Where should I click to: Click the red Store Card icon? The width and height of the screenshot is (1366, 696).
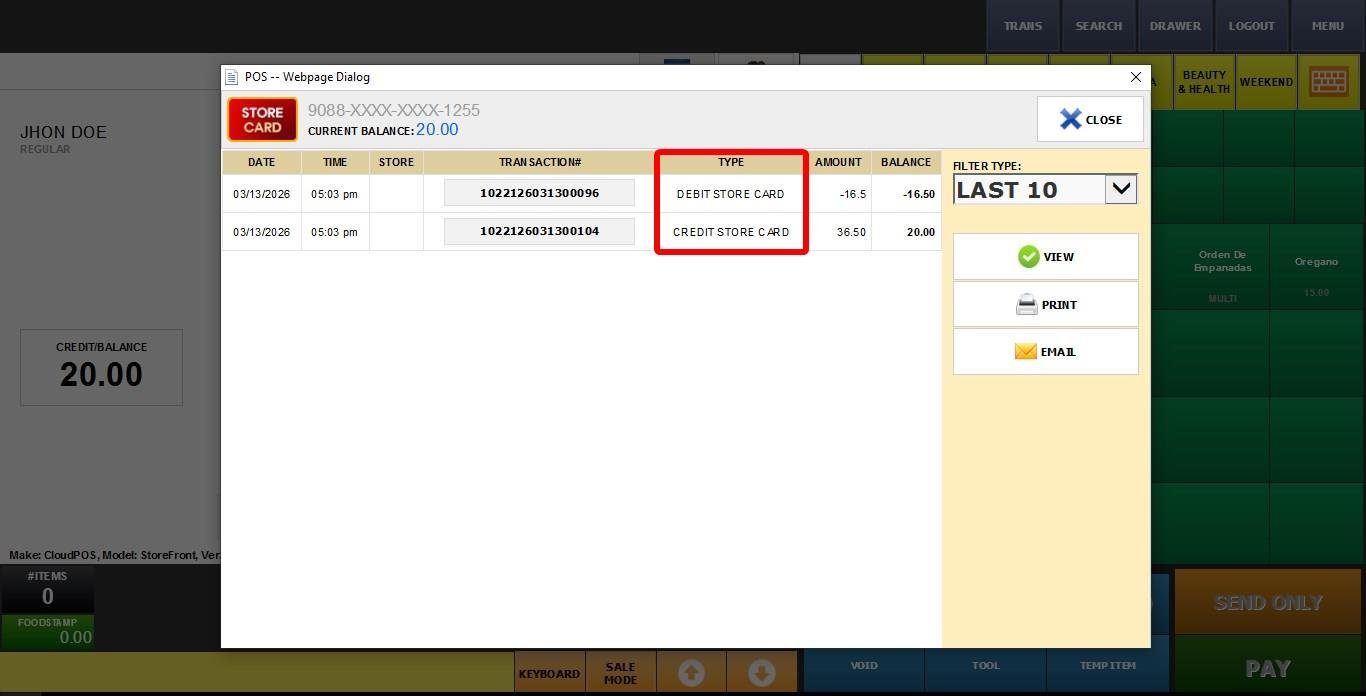click(x=262, y=120)
